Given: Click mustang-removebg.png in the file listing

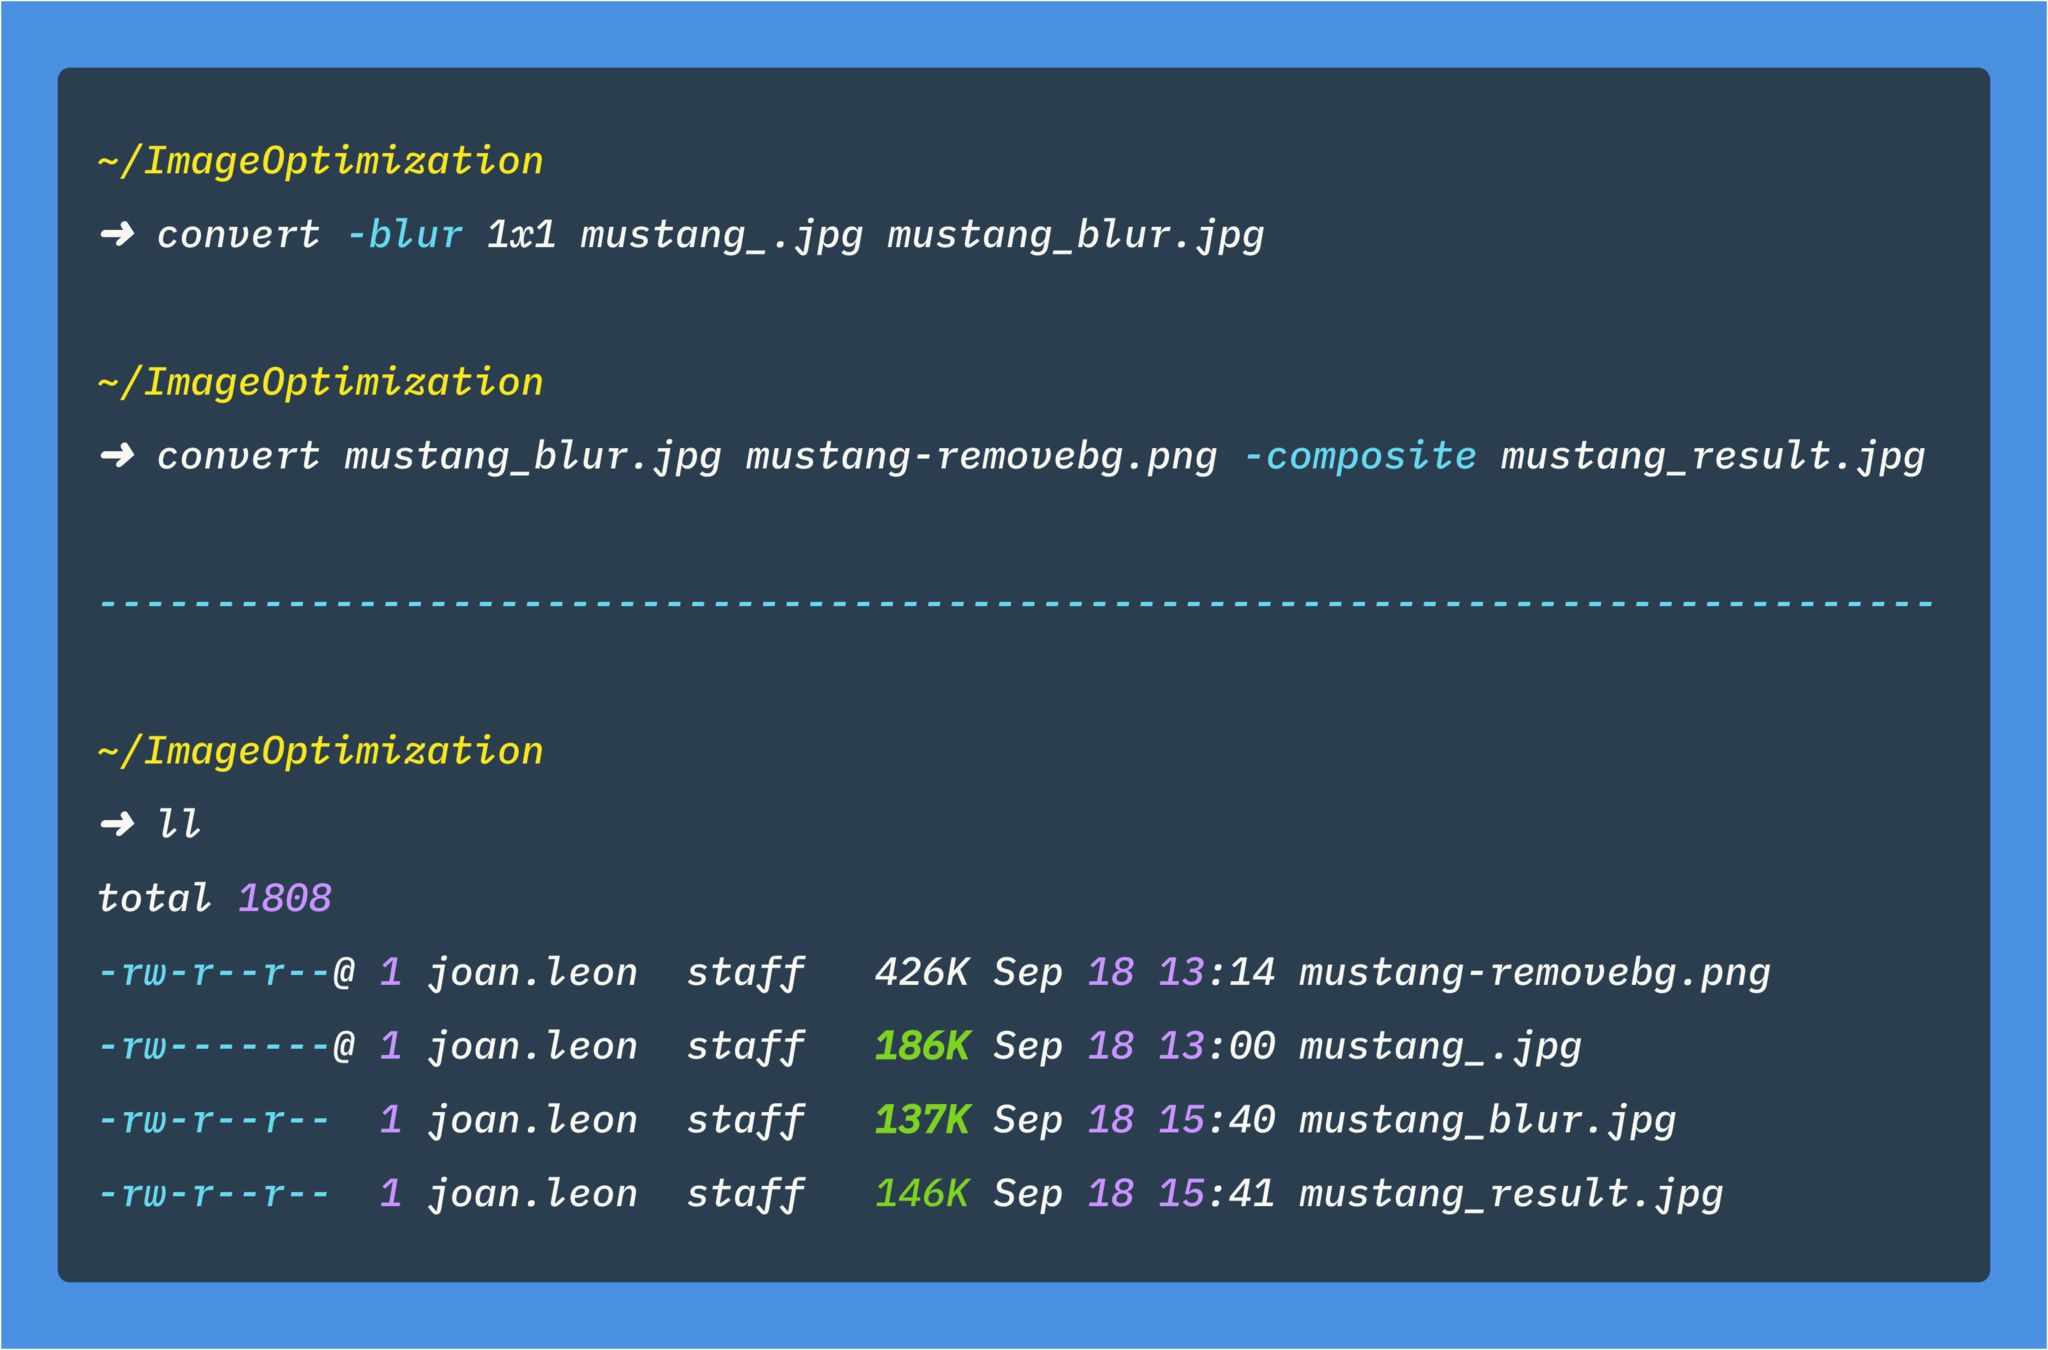Looking at the screenshot, I should pyautogui.click(x=1534, y=972).
